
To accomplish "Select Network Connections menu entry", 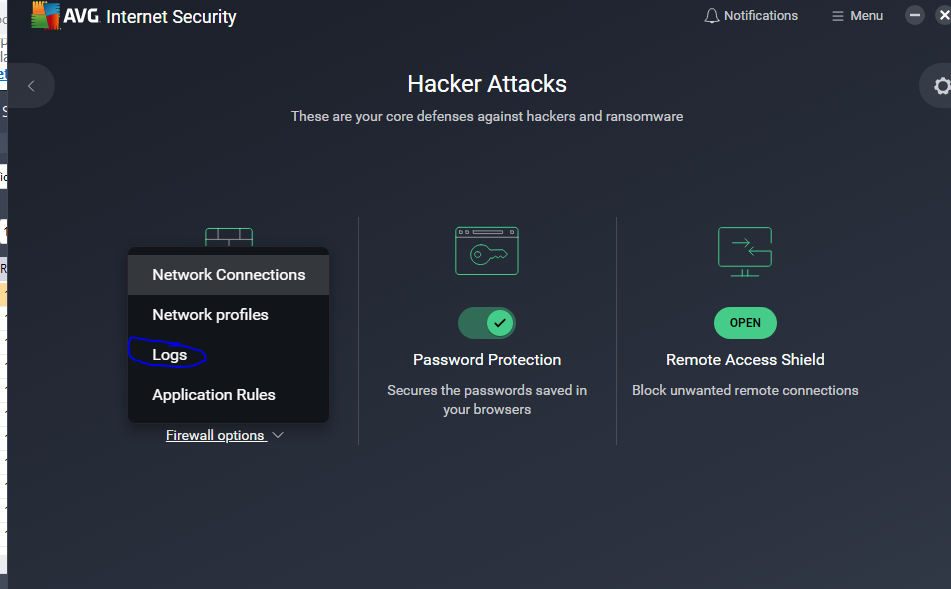I will (229, 275).
